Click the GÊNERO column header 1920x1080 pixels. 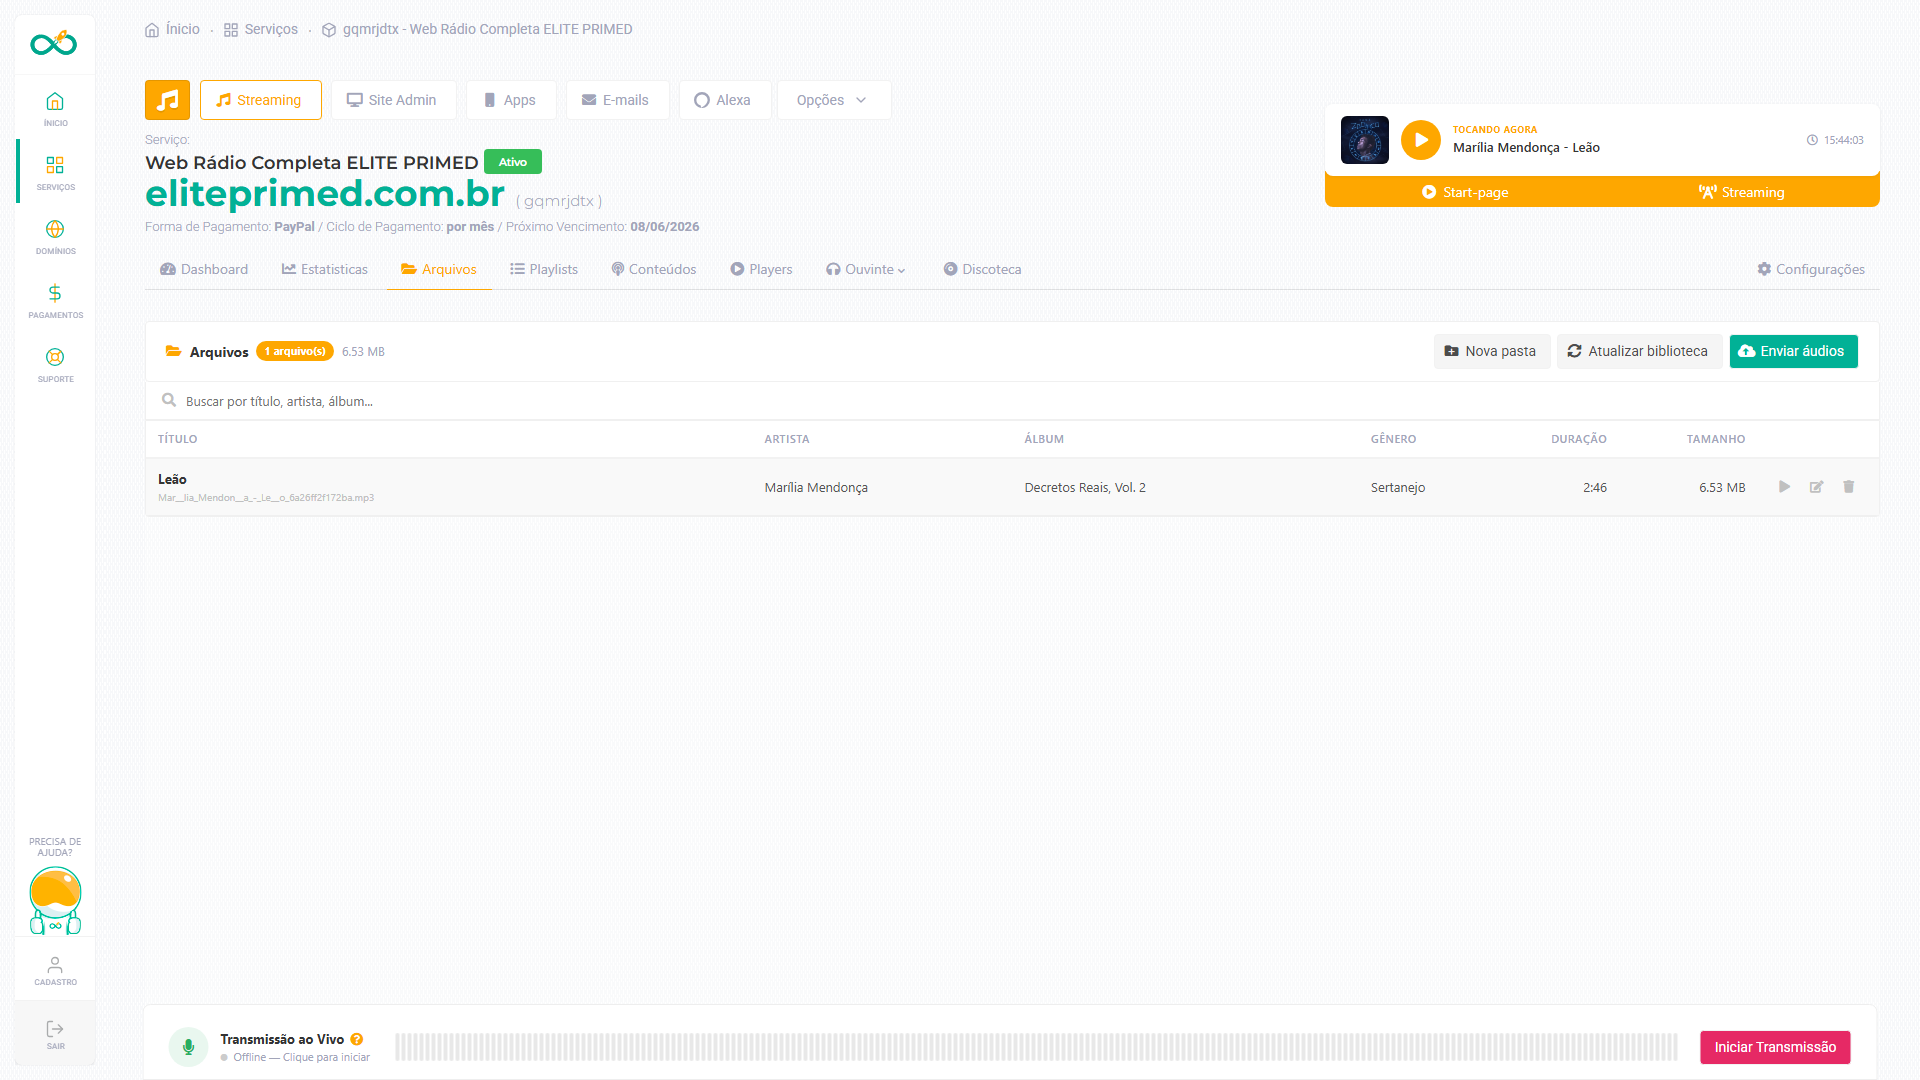[1393, 439]
